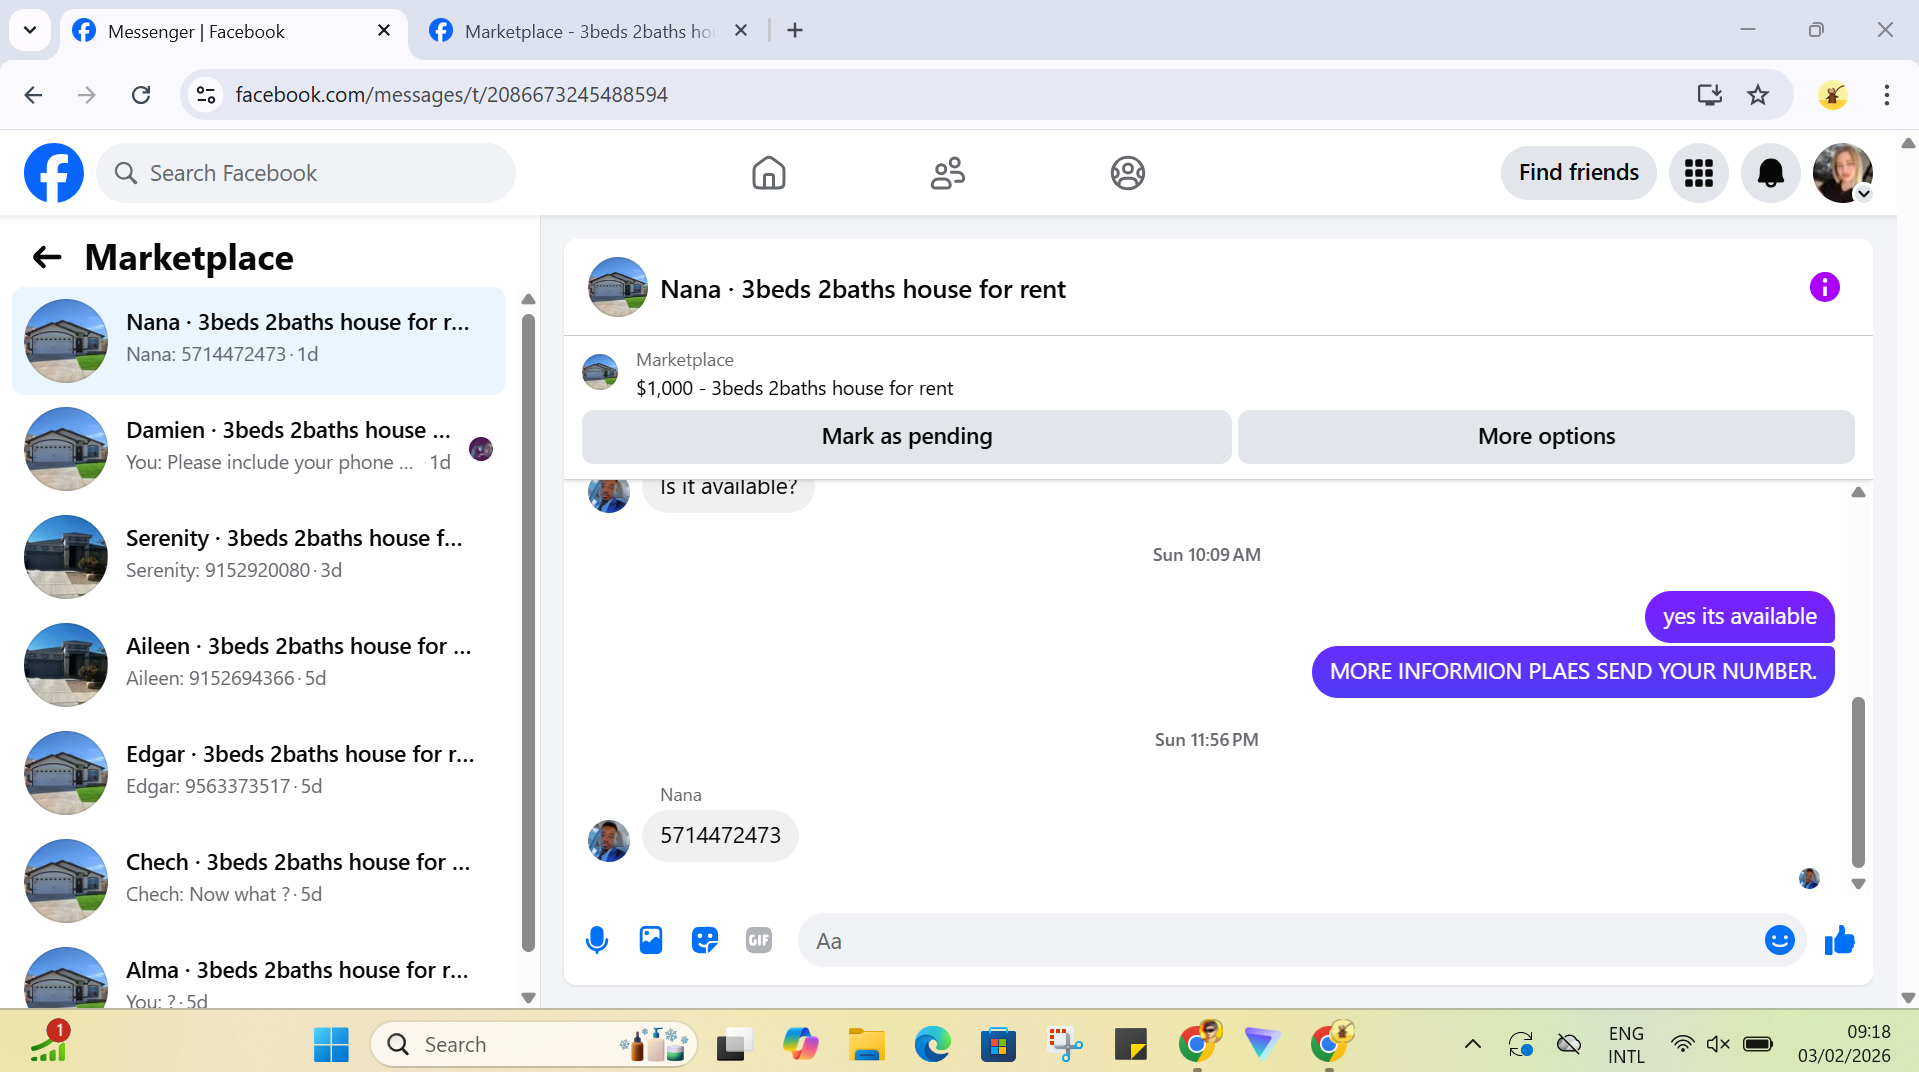Click the $1,000 3beds 2baths listing link
Viewport: 1919px width, 1072px height.
(x=794, y=388)
